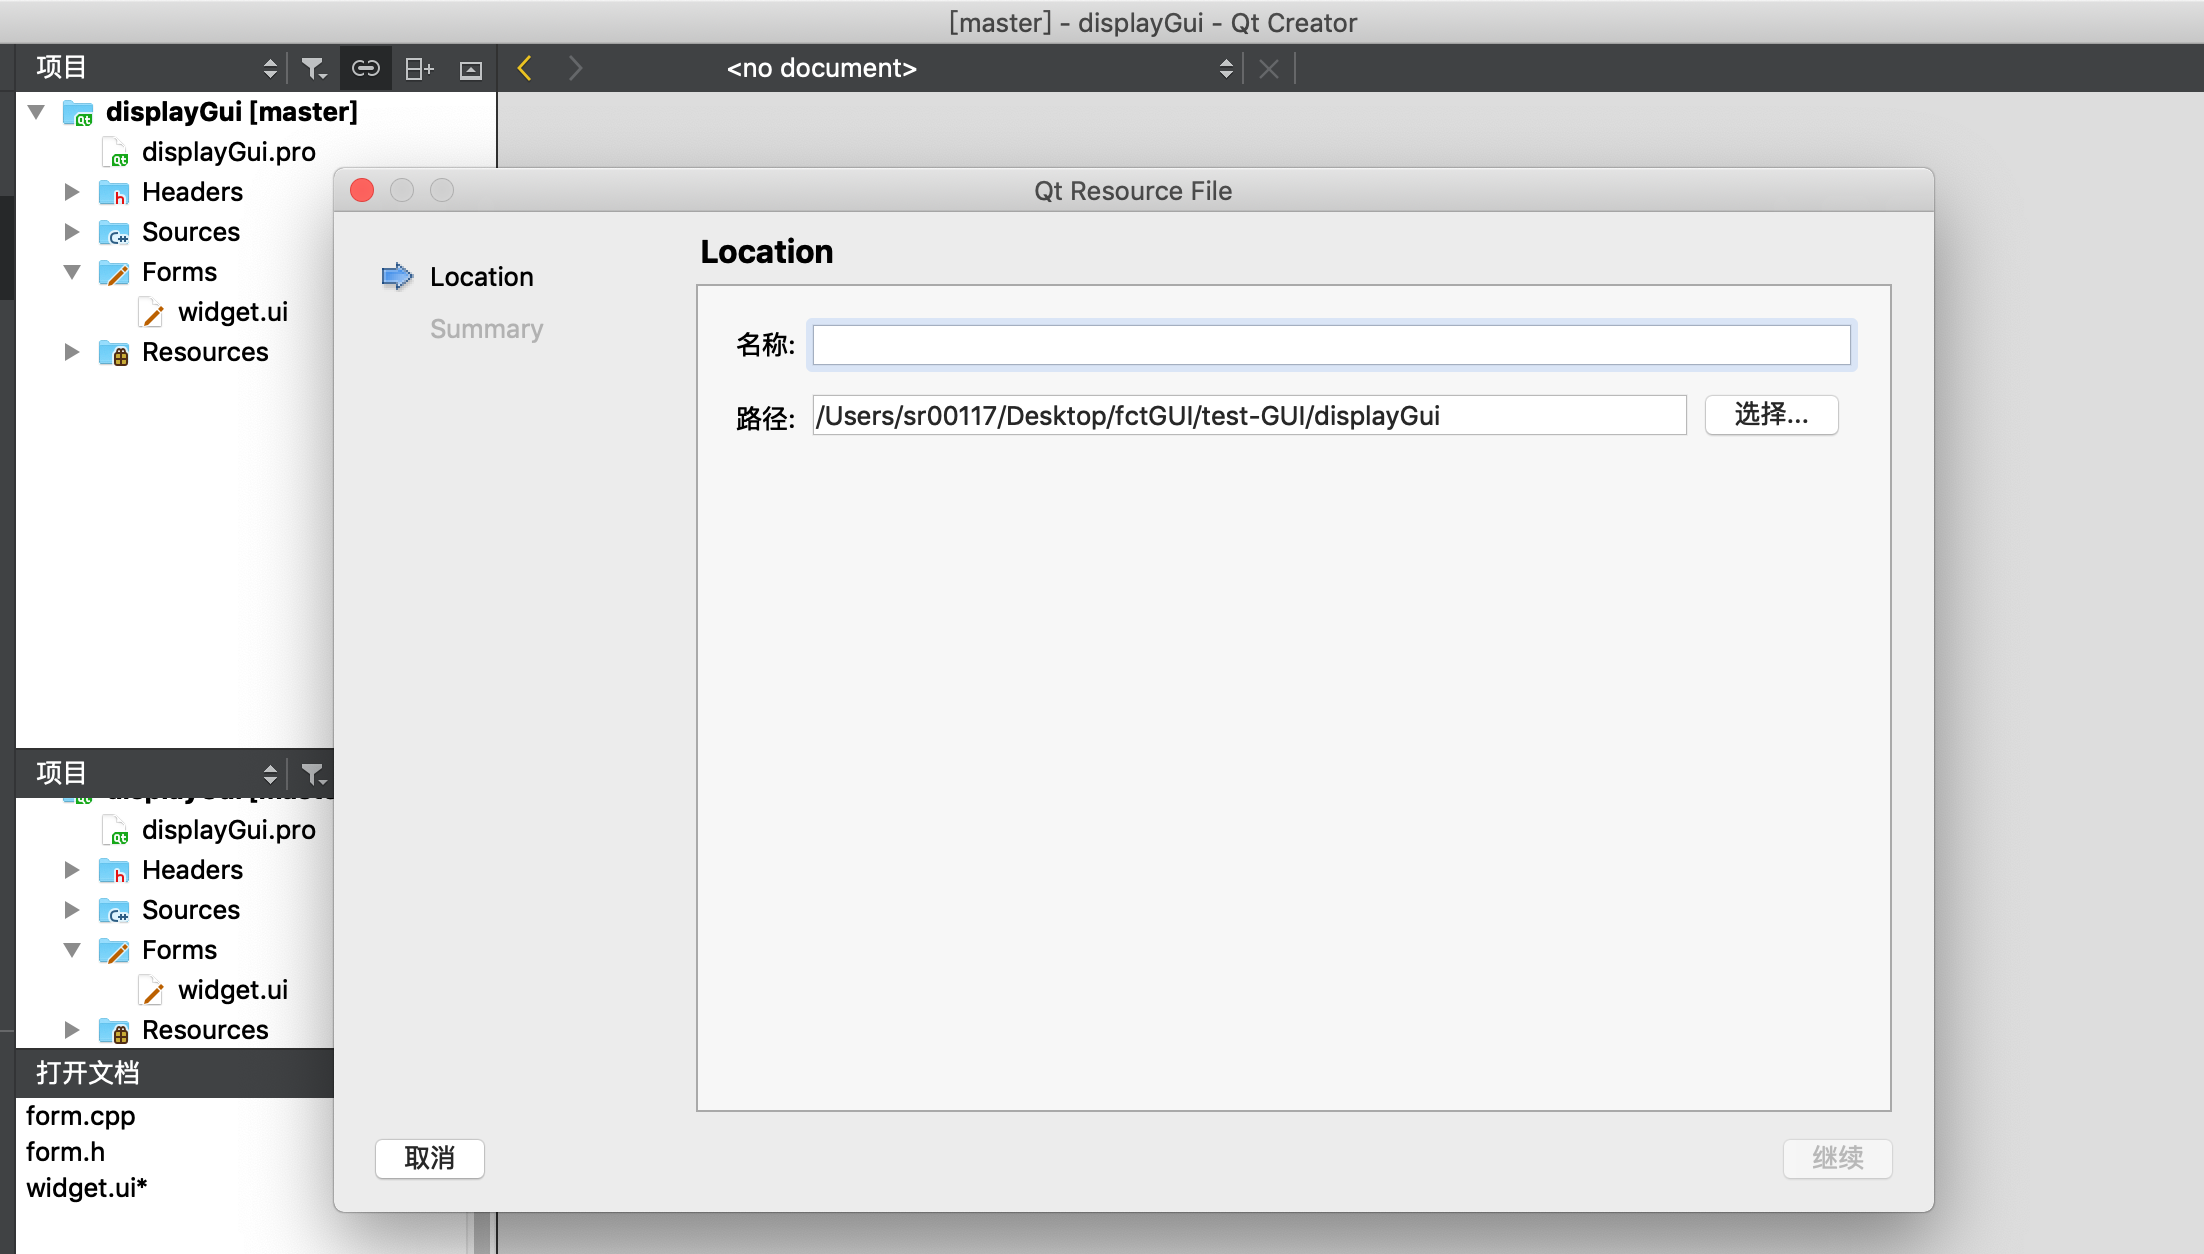The image size is (2204, 1254).
Task: Click the close panel icon in top toolbar
Action: coord(470,69)
